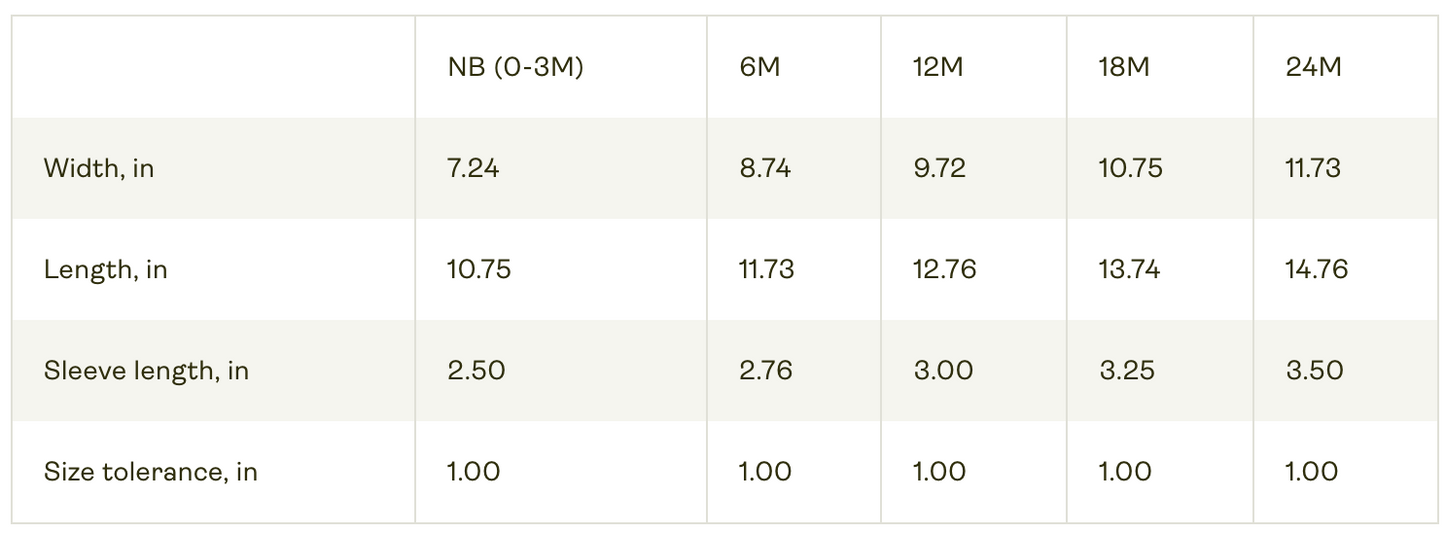Select the 13.74 length value under 18M

(1129, 269)
